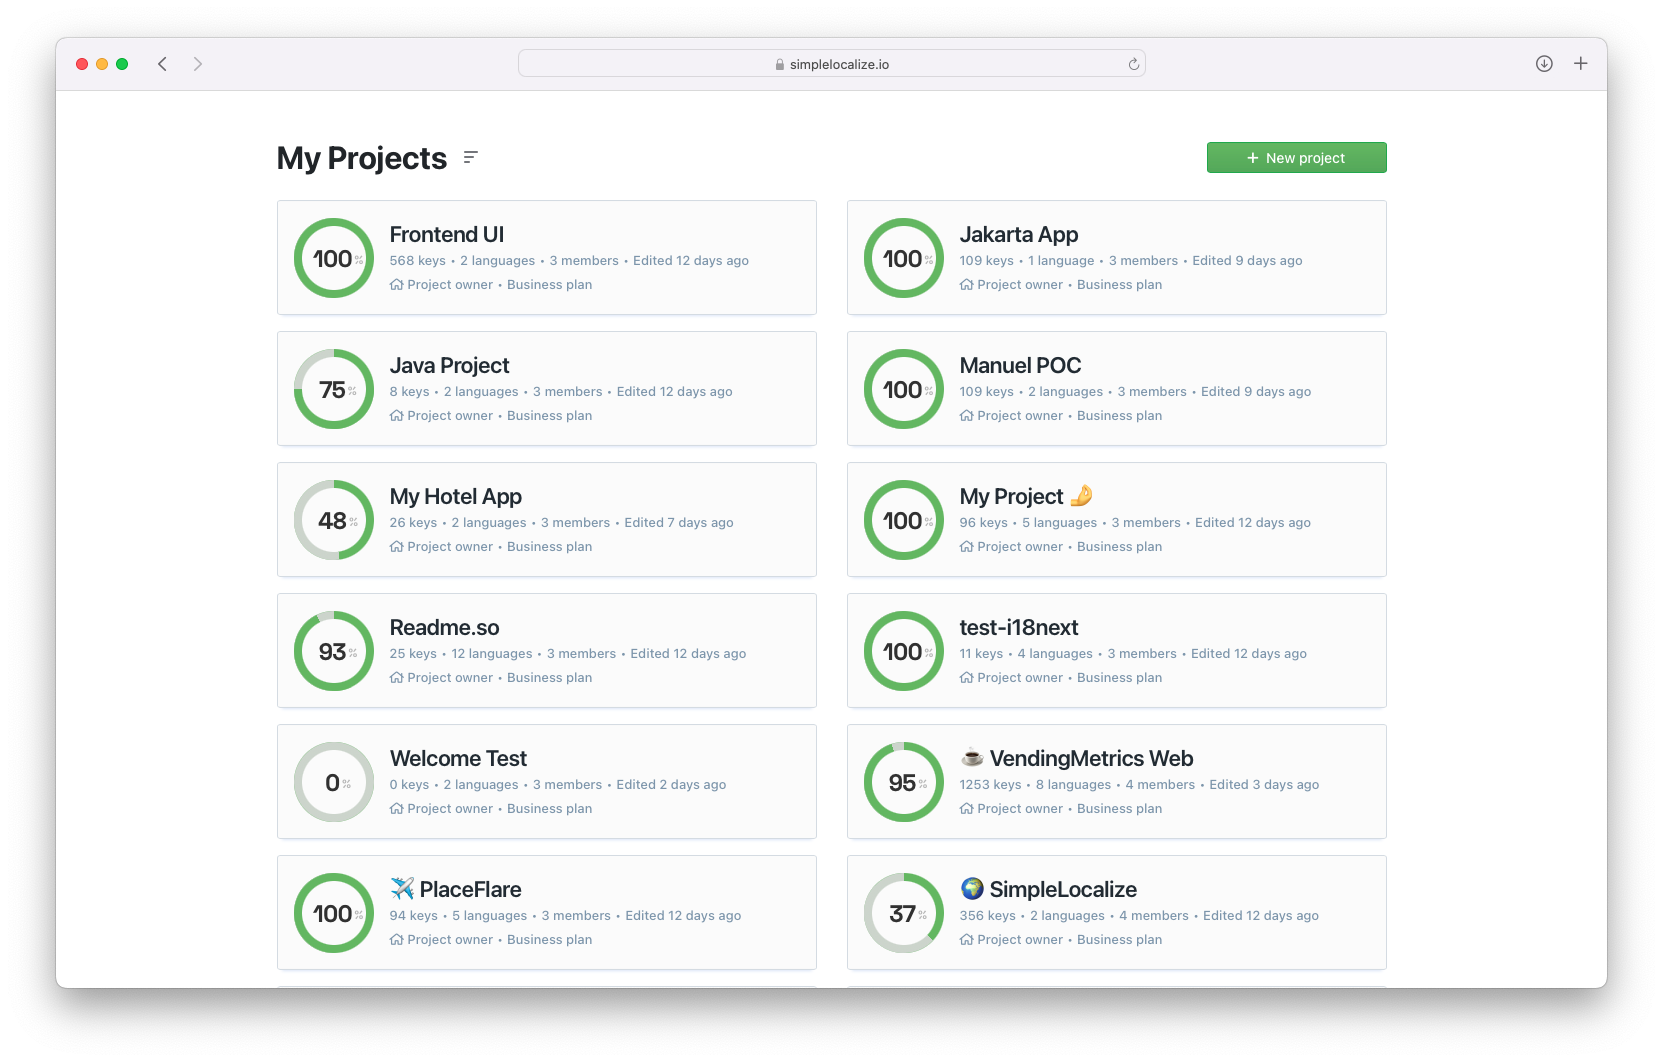Viewport: 1663px width, 1062px height.
Task: Click '11 keys' in test-i18next card
Action: (x=981, y=654)
